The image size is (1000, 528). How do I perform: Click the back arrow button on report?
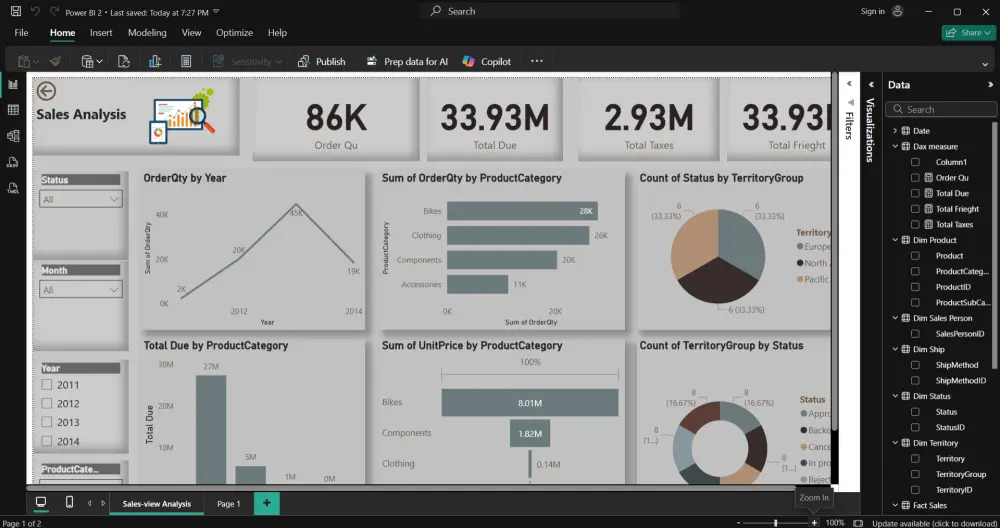click(x=46, y=91)
